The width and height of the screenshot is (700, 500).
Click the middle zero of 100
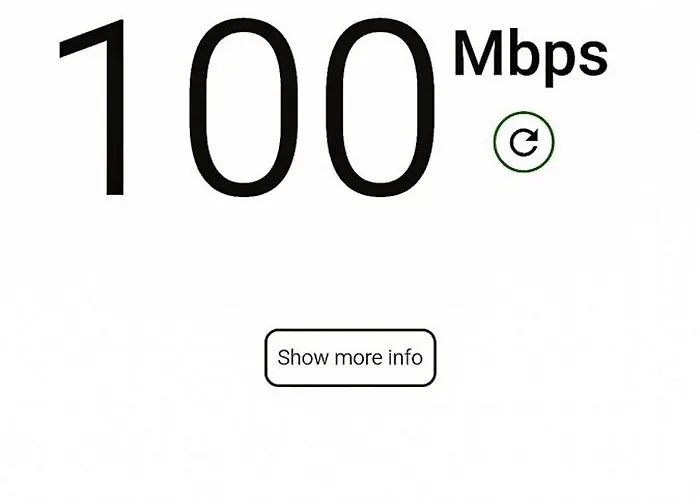coord(244,108)
